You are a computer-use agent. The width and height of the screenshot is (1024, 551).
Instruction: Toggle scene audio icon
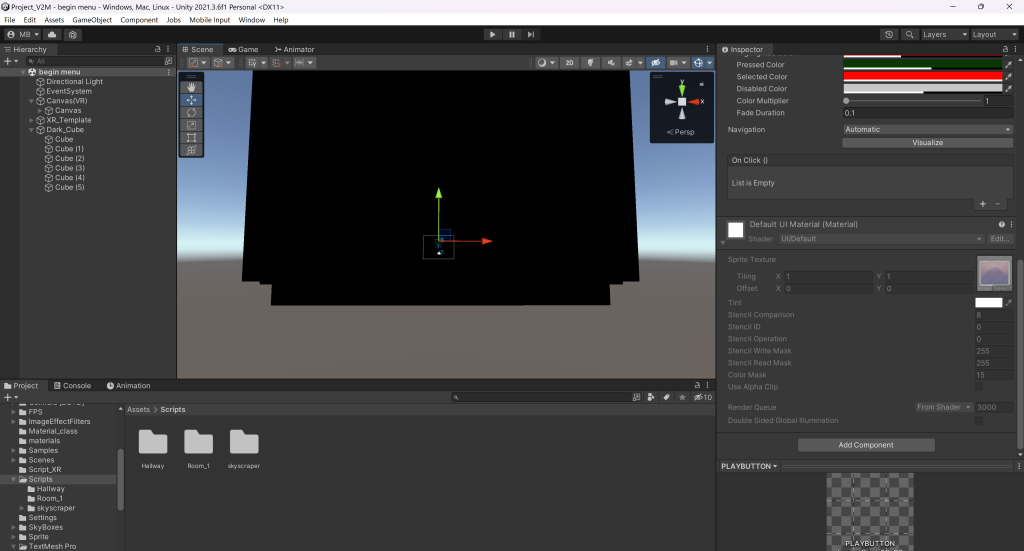[x=611, y=63]
